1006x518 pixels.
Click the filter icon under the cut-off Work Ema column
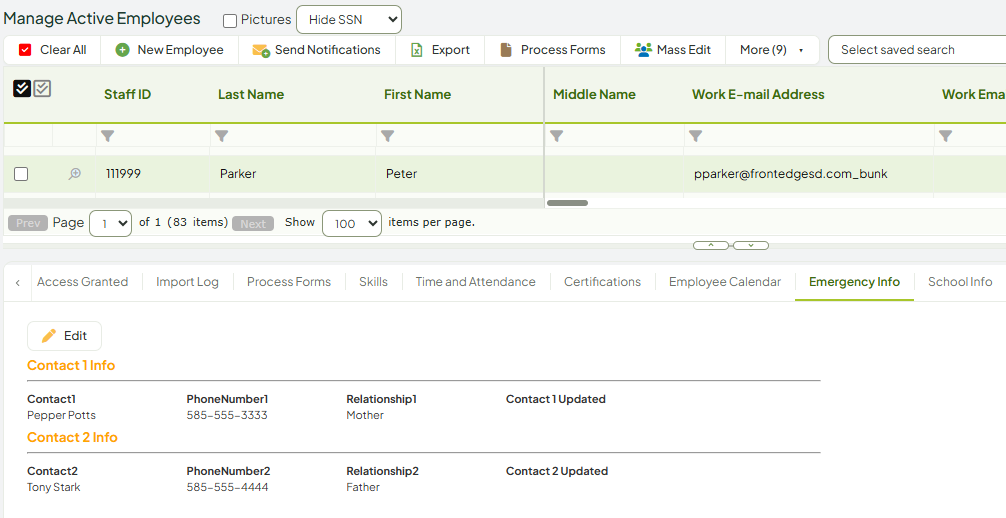point(946,136)
